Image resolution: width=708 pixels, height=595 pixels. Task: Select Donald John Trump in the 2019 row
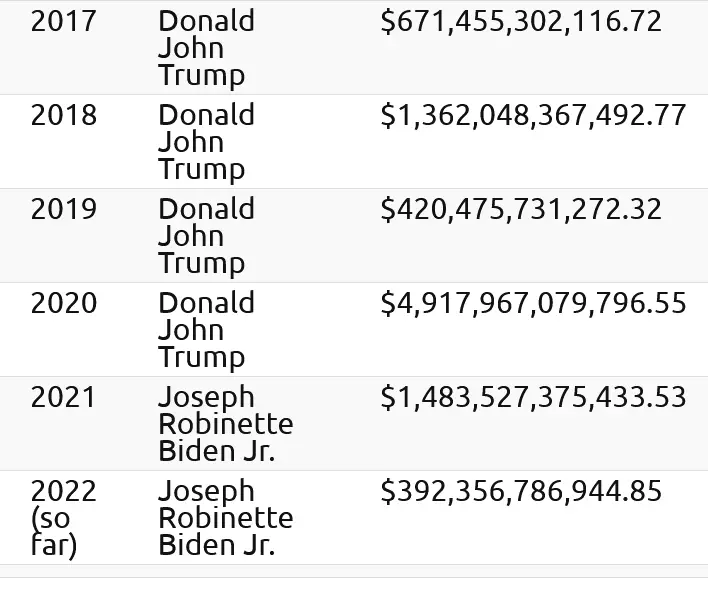[x=206, y=236]
